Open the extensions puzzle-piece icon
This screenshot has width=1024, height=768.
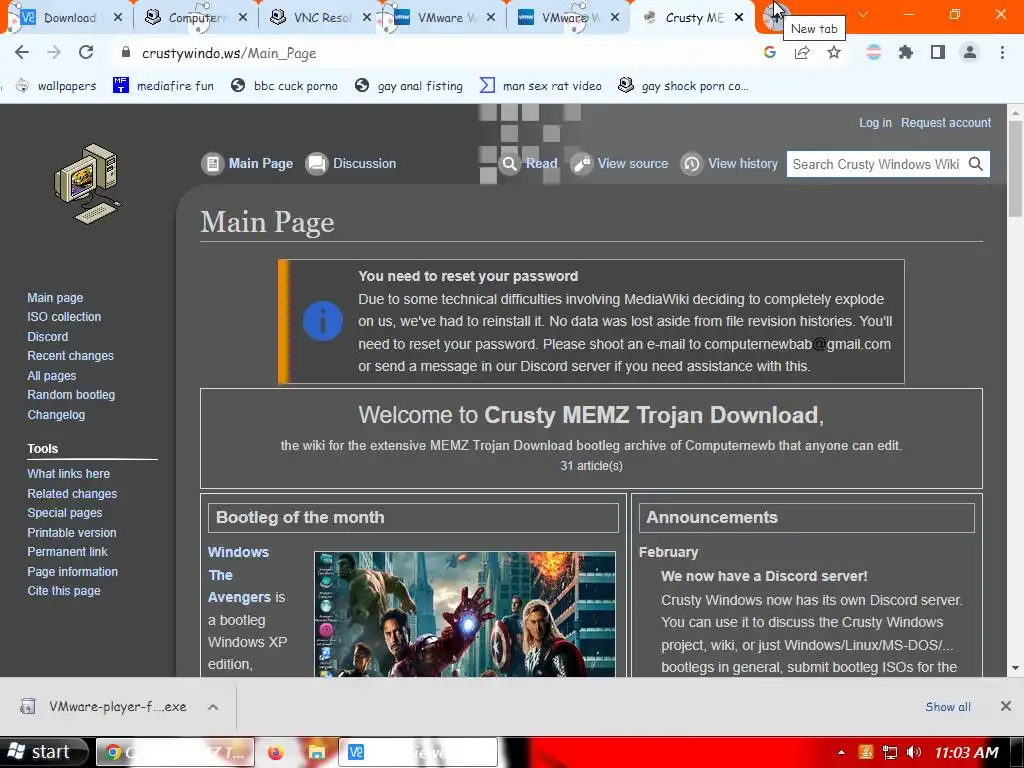tap(905, 52)
